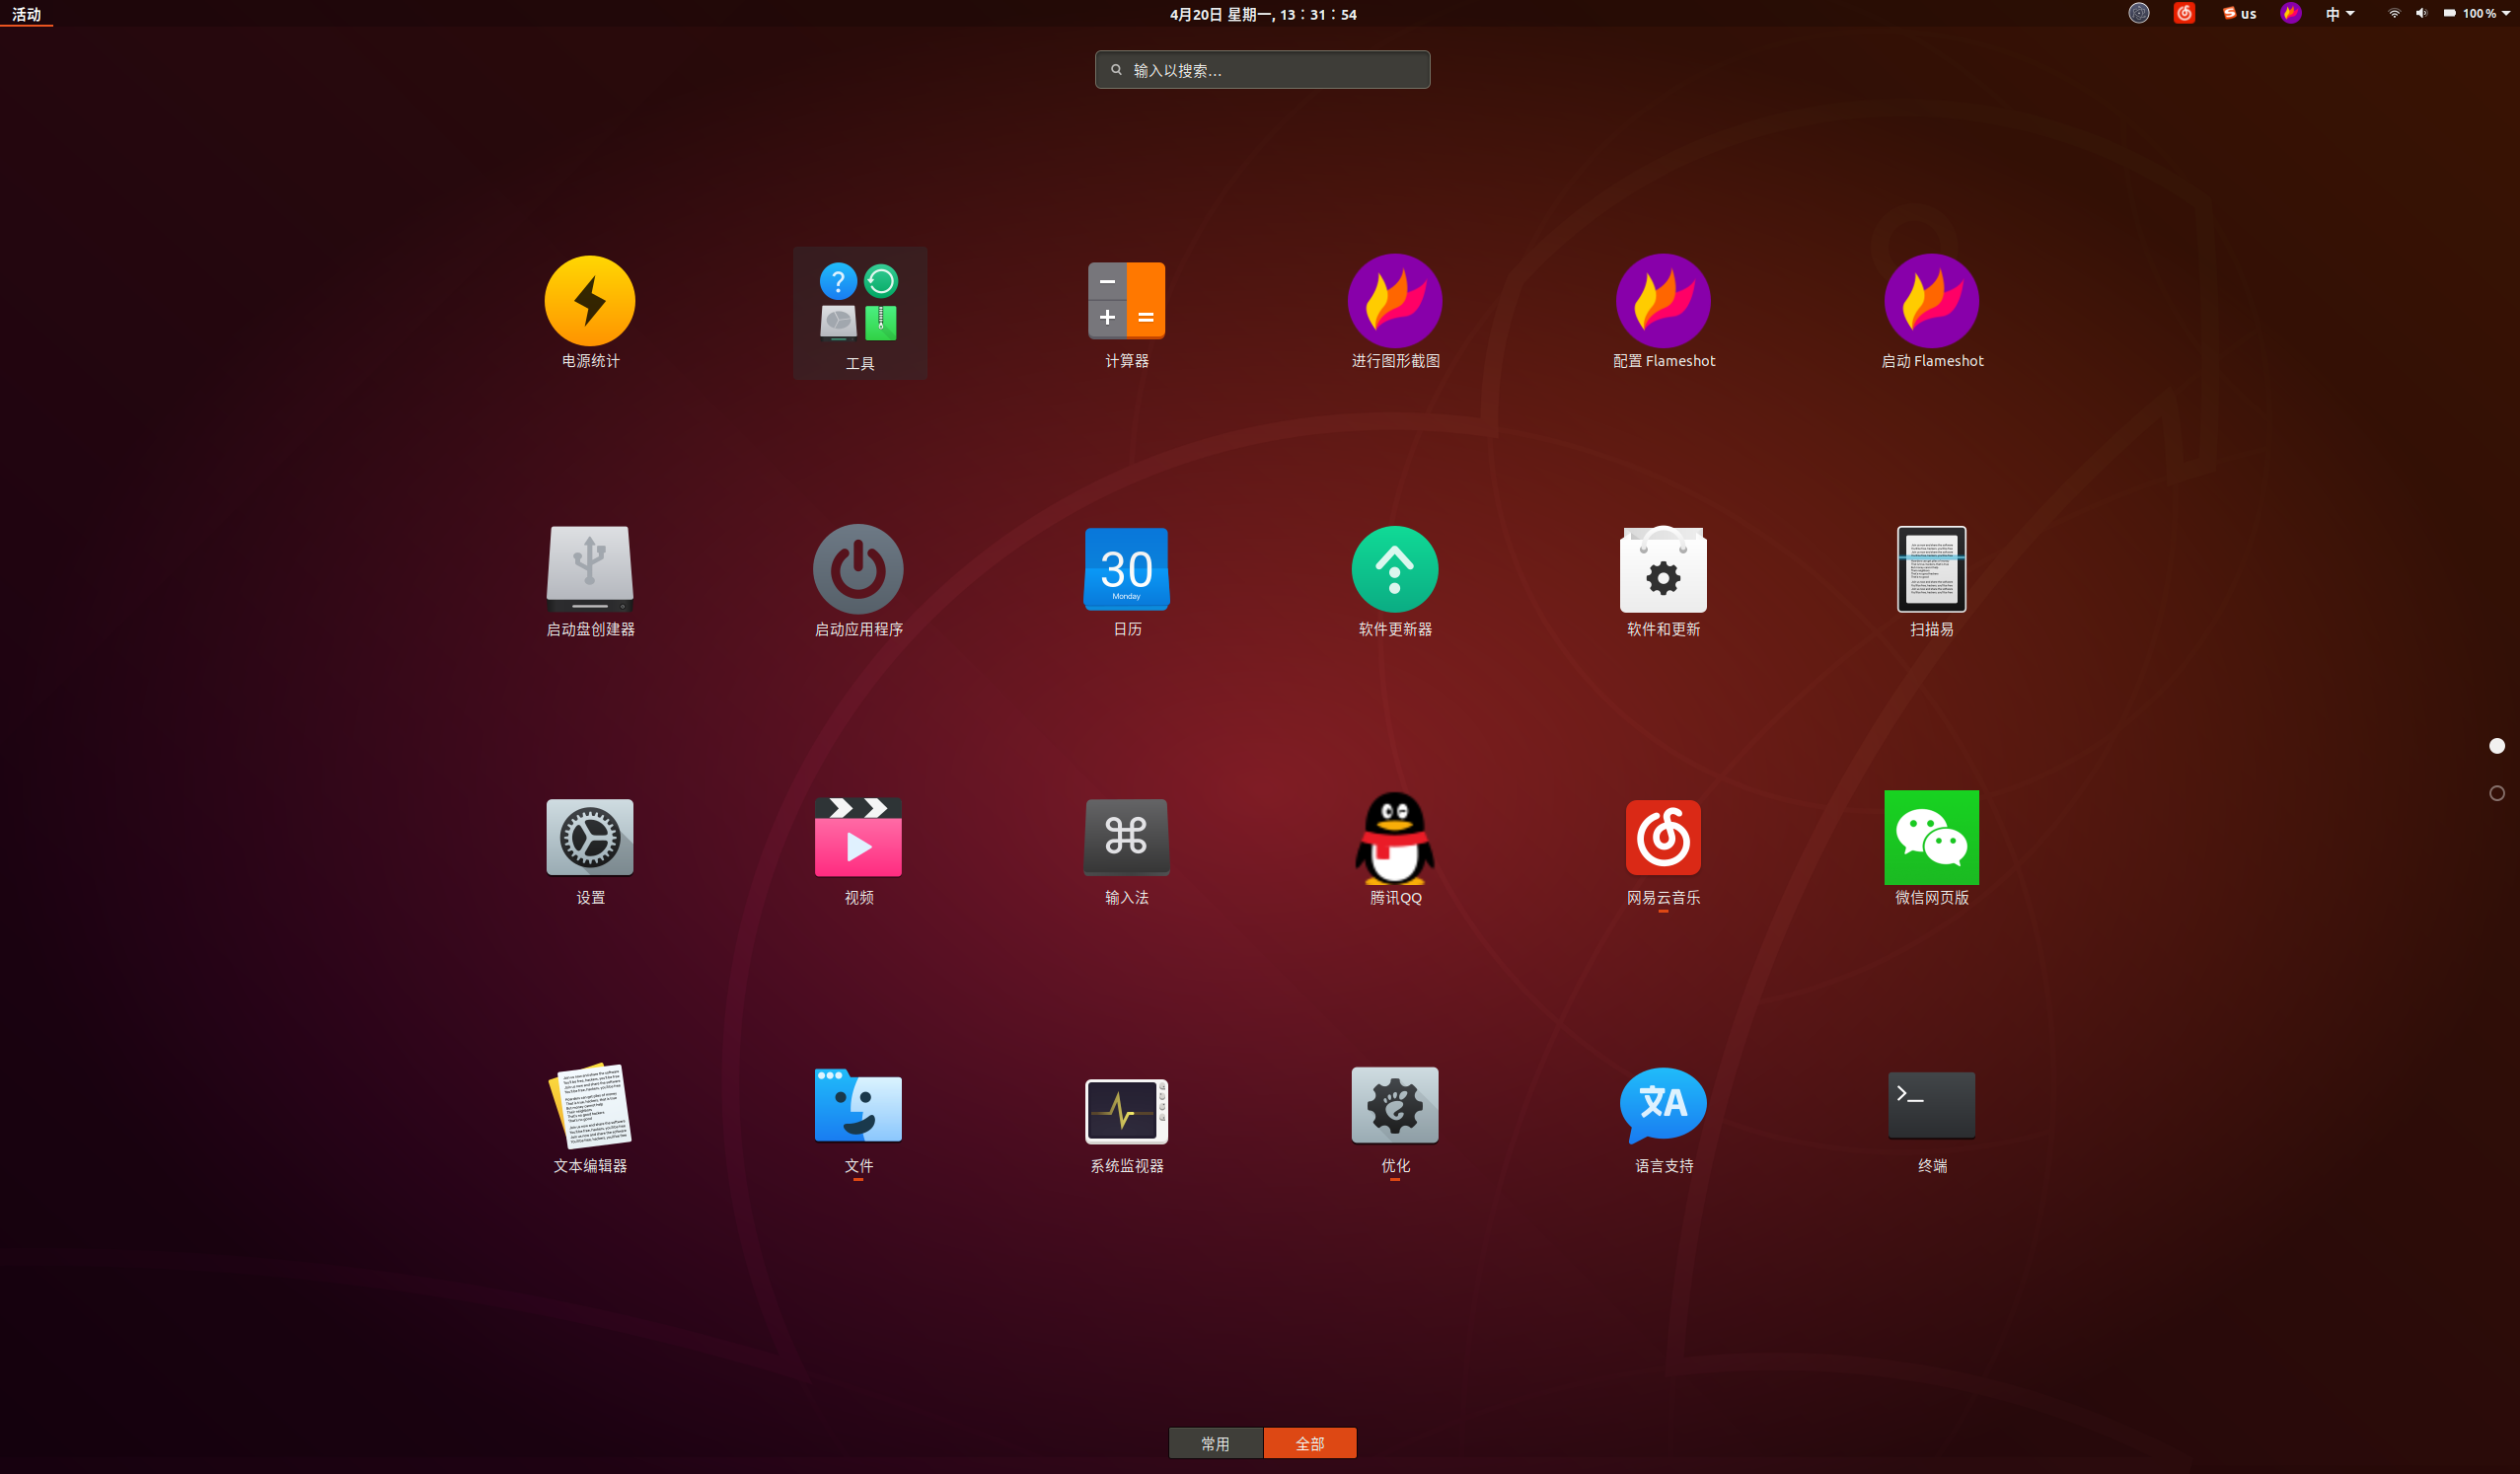2520x1474 pixels.
Task: Switch to the 全部 all apps tab
Action: [1309, 1443]
